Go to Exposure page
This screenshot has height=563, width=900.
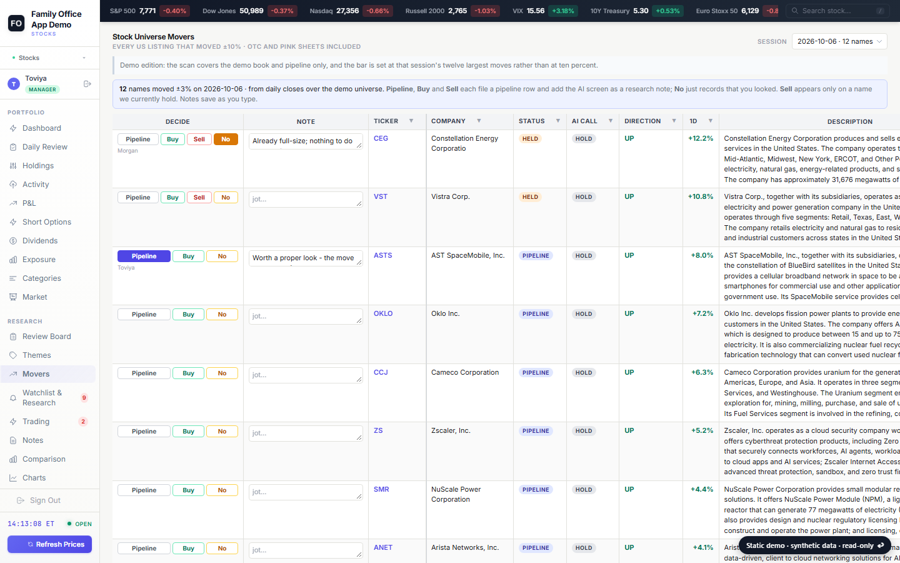point(49,259)
